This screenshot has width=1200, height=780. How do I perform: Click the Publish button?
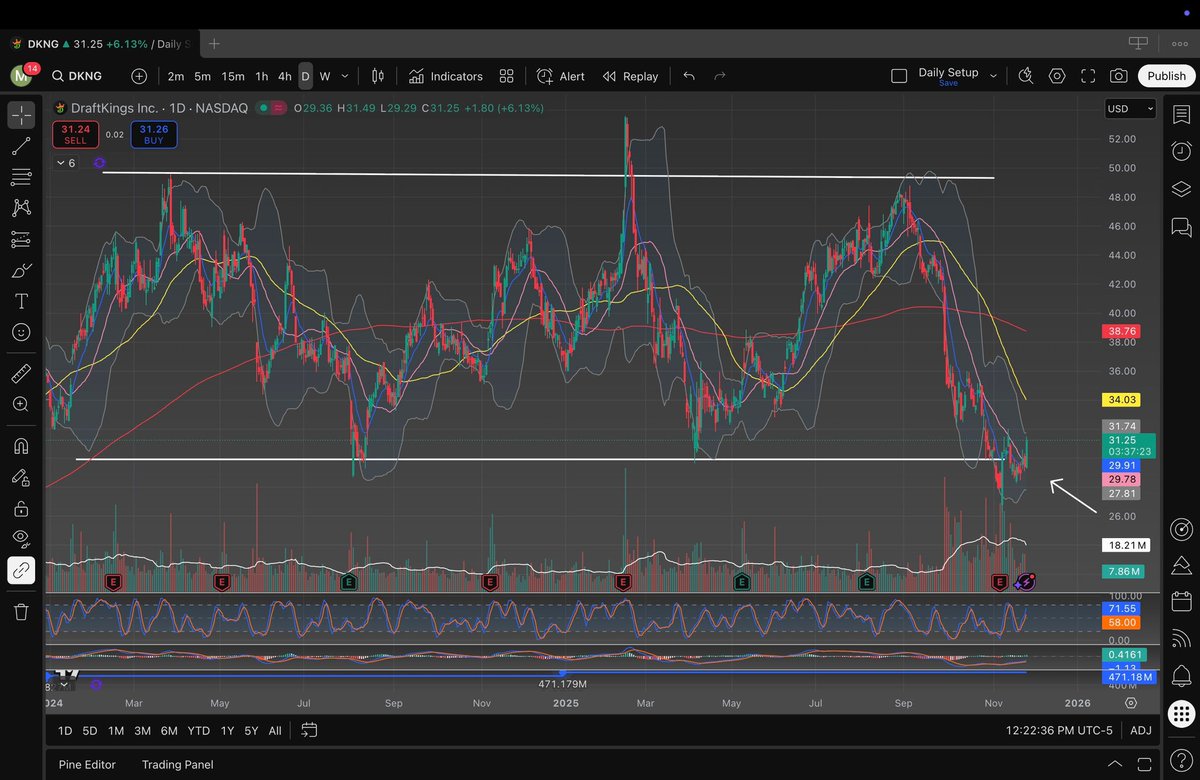(x=1166, y=76)
